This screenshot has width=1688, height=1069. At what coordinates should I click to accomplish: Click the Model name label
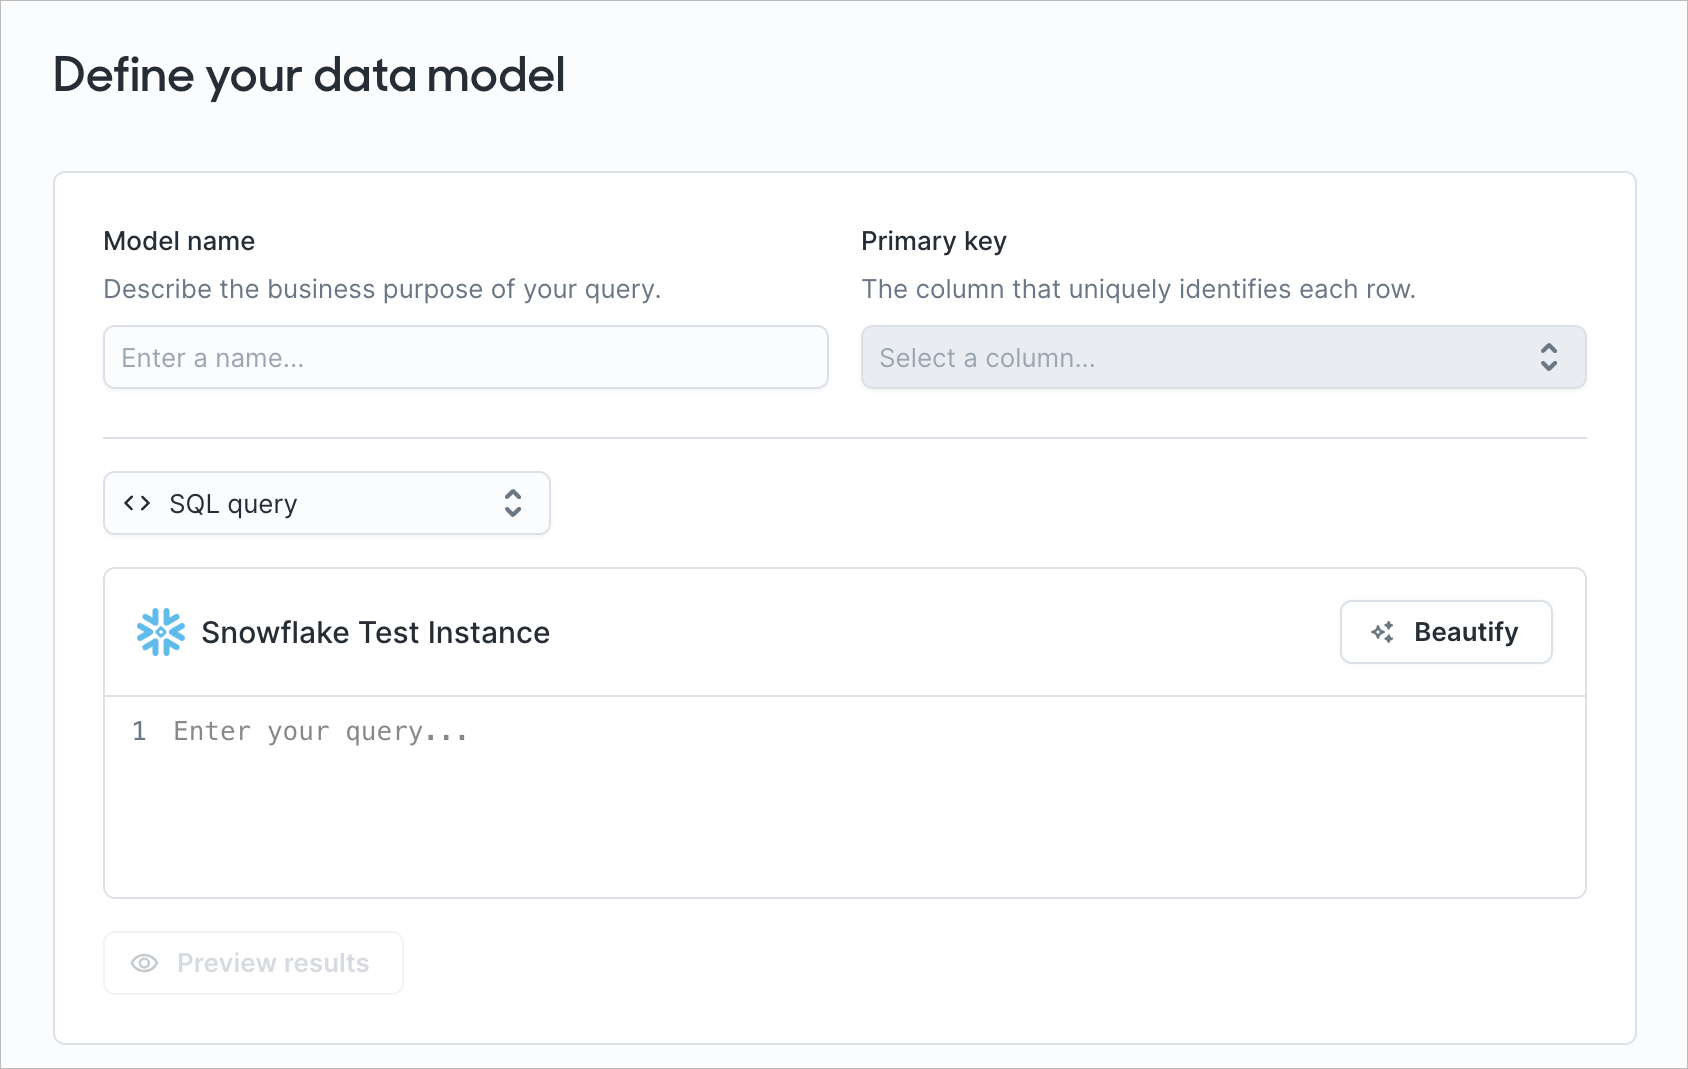point(179,241)
